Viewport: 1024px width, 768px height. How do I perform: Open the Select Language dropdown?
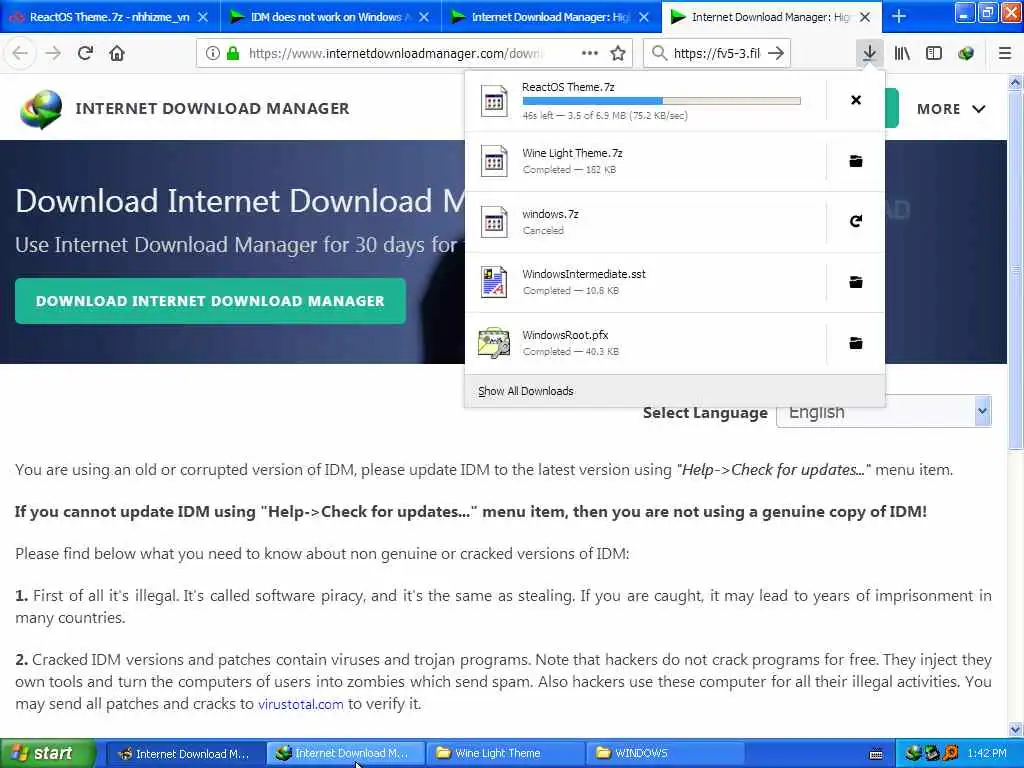pos(884,412)
